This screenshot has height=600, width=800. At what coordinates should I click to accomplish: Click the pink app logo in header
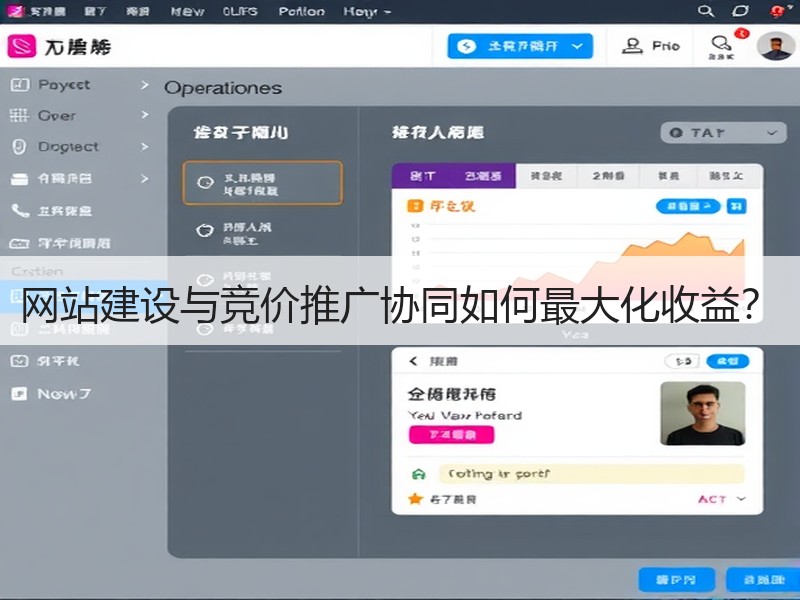point(22,46)
